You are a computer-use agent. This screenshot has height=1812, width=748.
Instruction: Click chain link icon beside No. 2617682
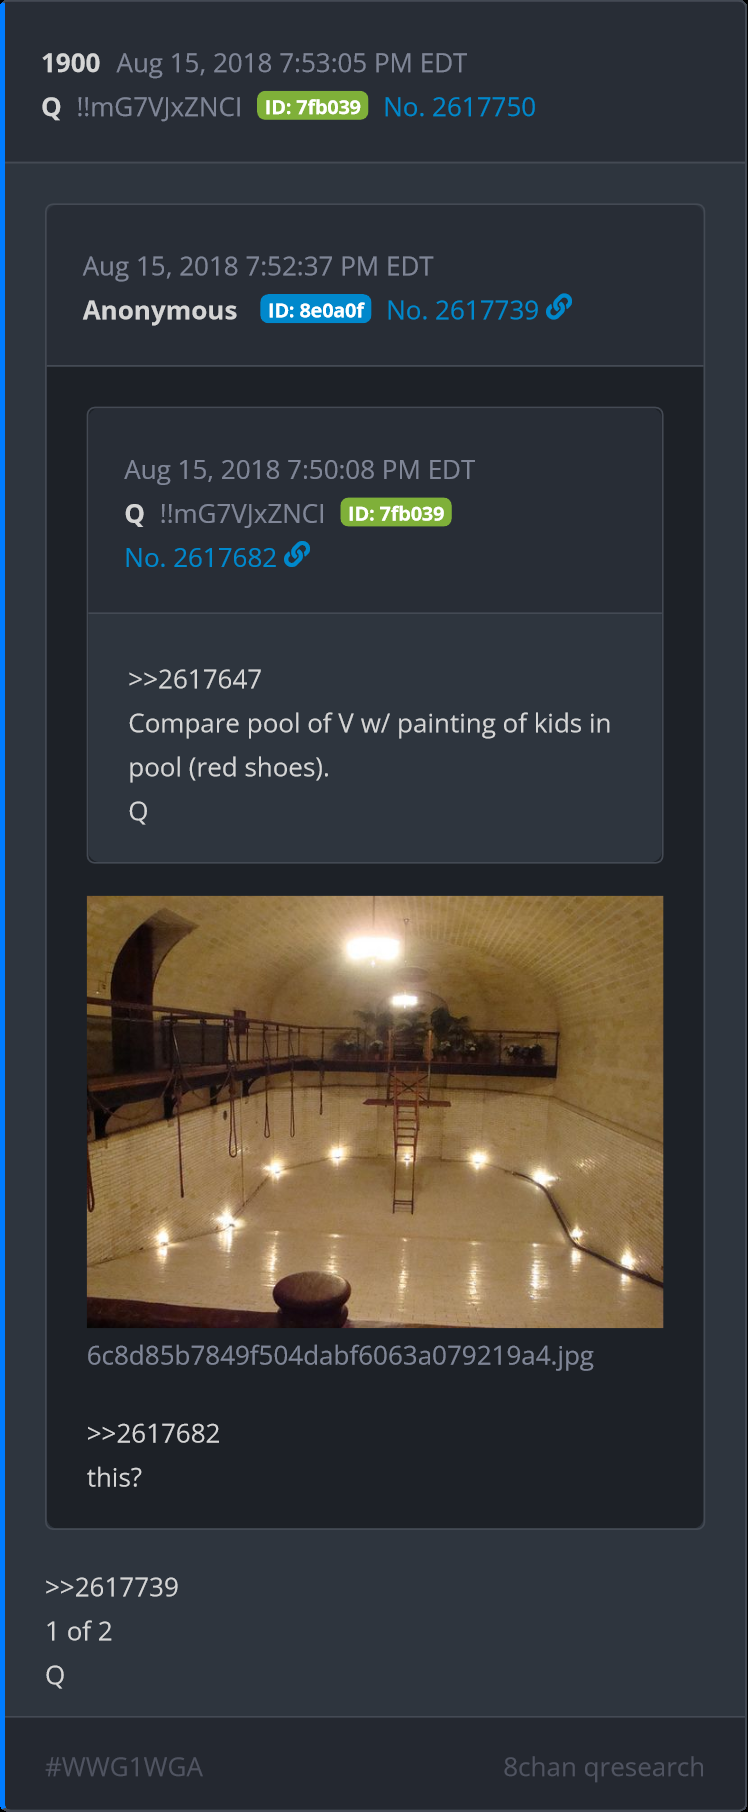297,554
